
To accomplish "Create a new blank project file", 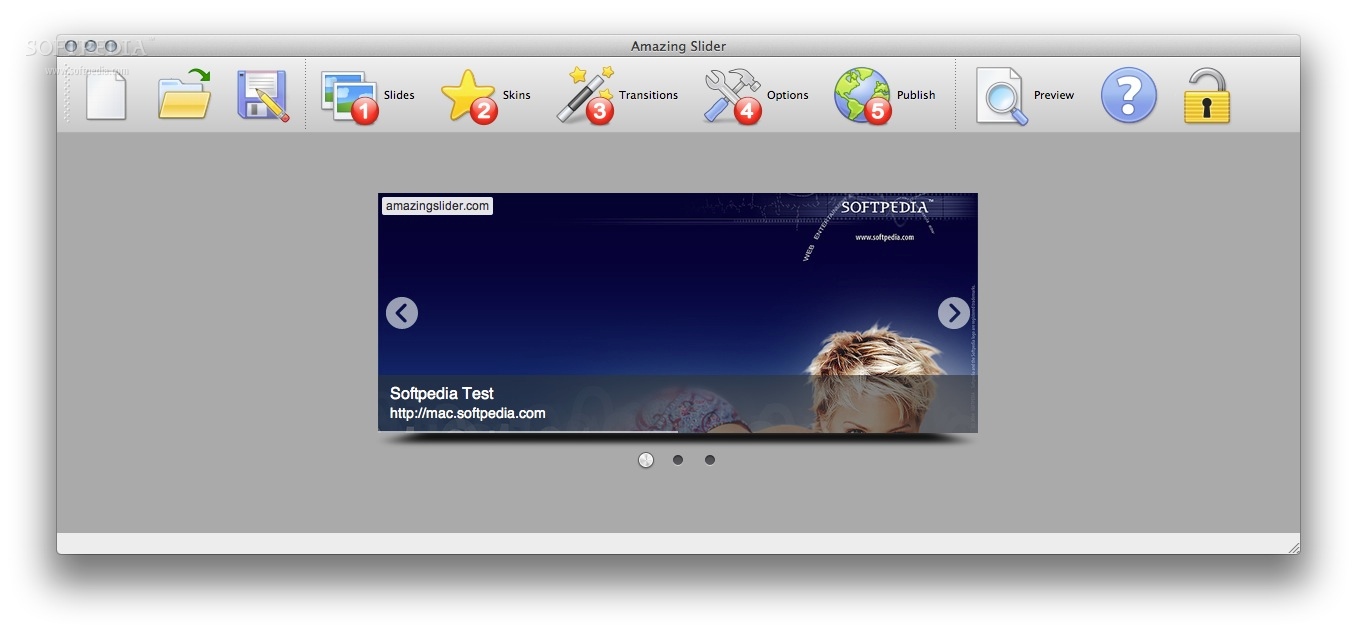I will tap(105, 95).
